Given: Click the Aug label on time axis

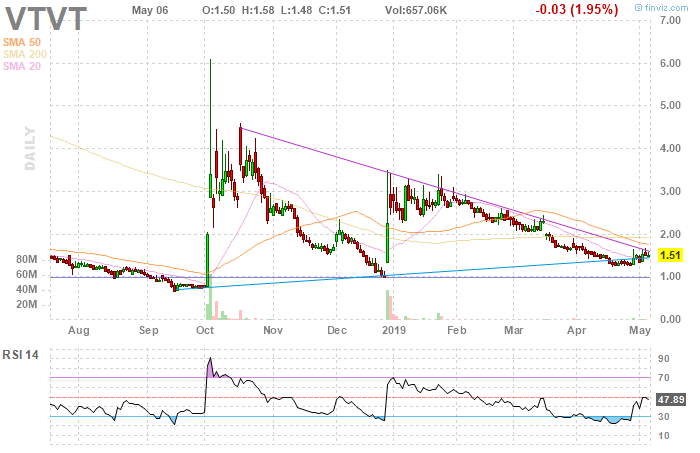Looking at the screenshot, I should [79, 331].
